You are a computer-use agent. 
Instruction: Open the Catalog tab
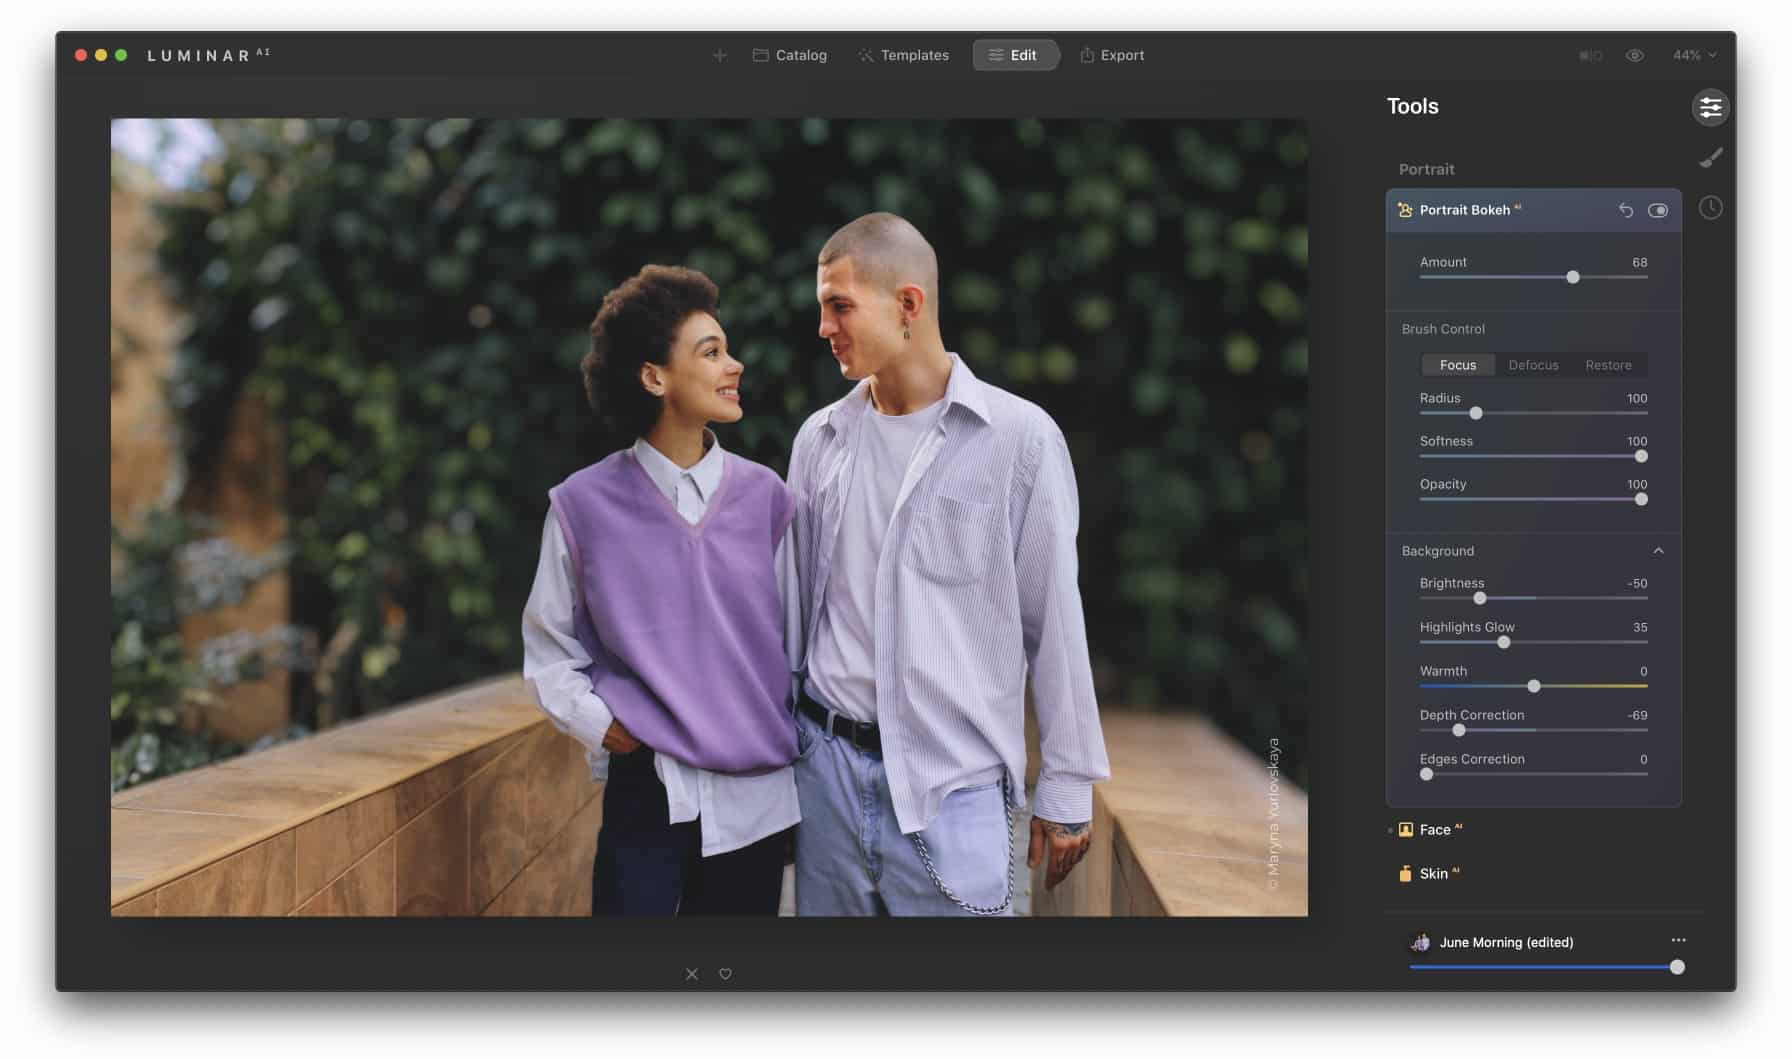790,55
